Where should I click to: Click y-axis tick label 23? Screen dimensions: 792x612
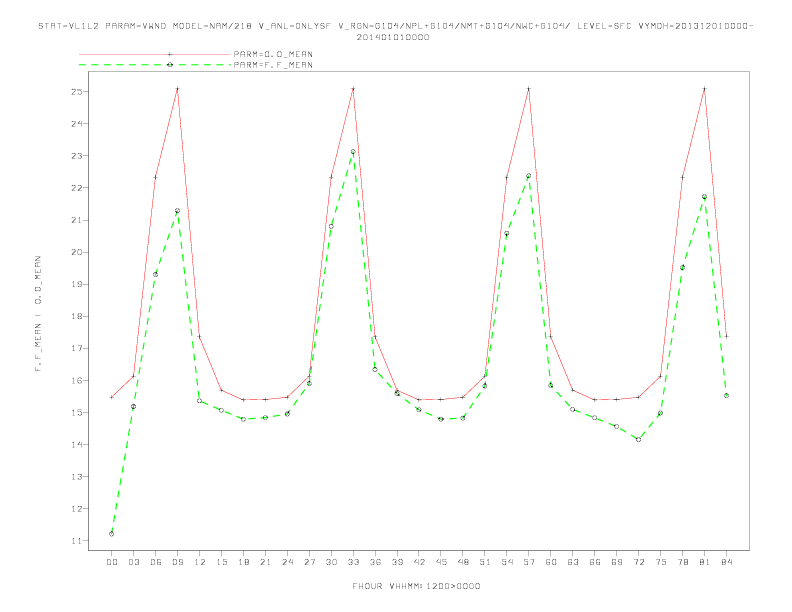pyautogui.click(x=76, y=156)
